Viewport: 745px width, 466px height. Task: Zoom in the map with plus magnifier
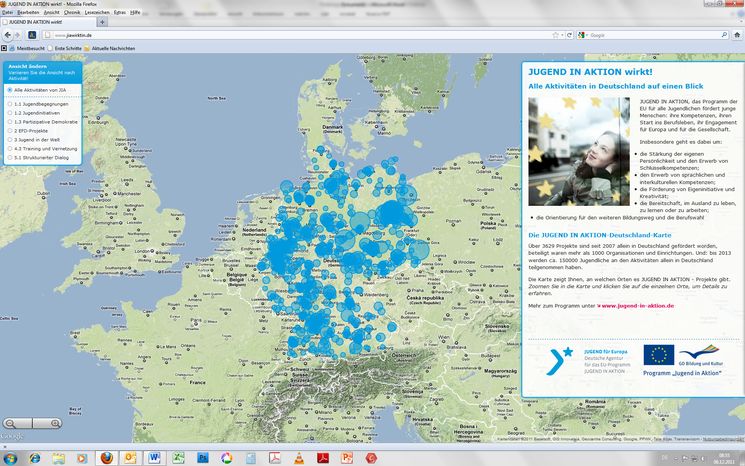pyautogui.click(x=56, y=423)
